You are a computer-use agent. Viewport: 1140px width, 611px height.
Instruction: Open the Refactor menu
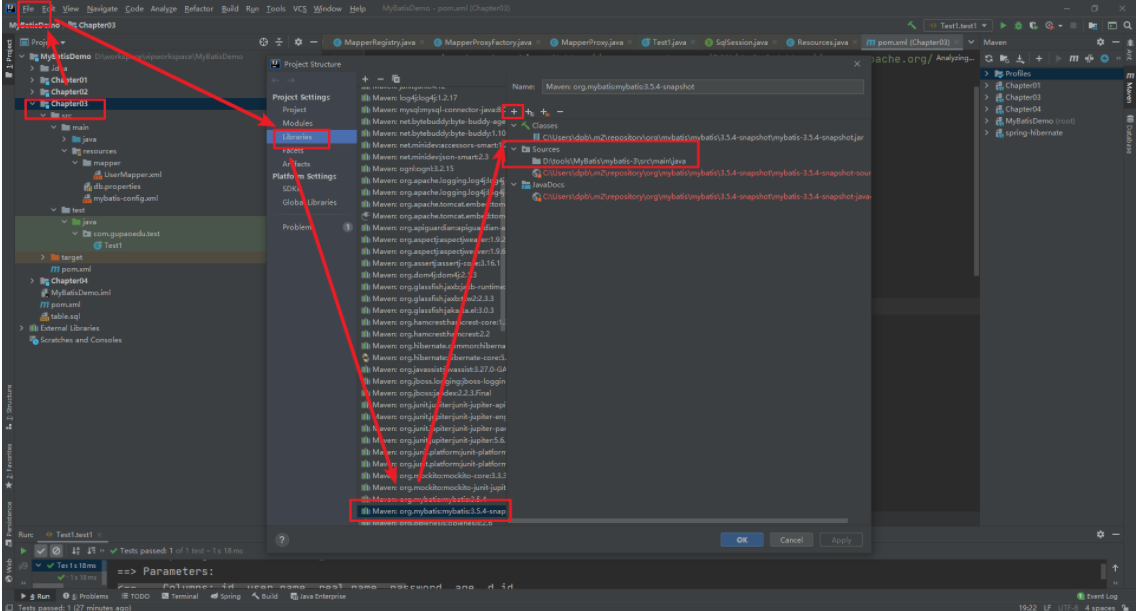click(199, 9)
